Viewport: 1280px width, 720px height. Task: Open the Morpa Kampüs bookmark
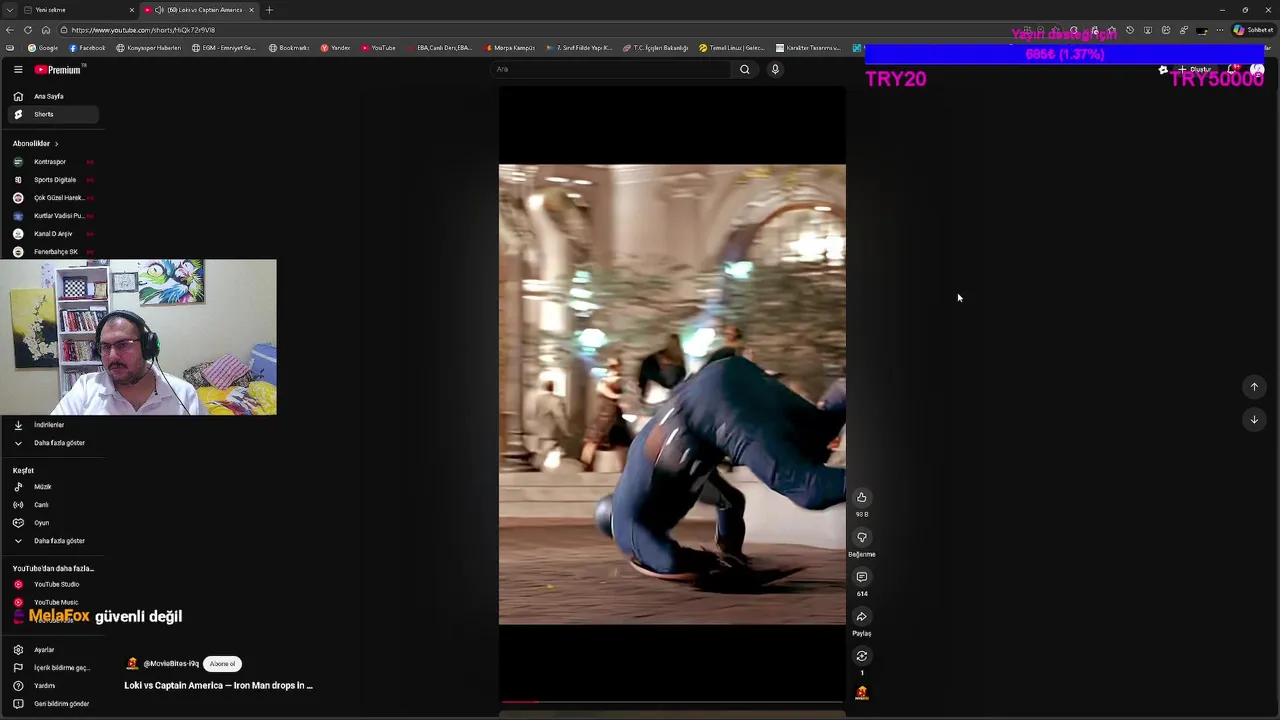[x=511, y=48]
